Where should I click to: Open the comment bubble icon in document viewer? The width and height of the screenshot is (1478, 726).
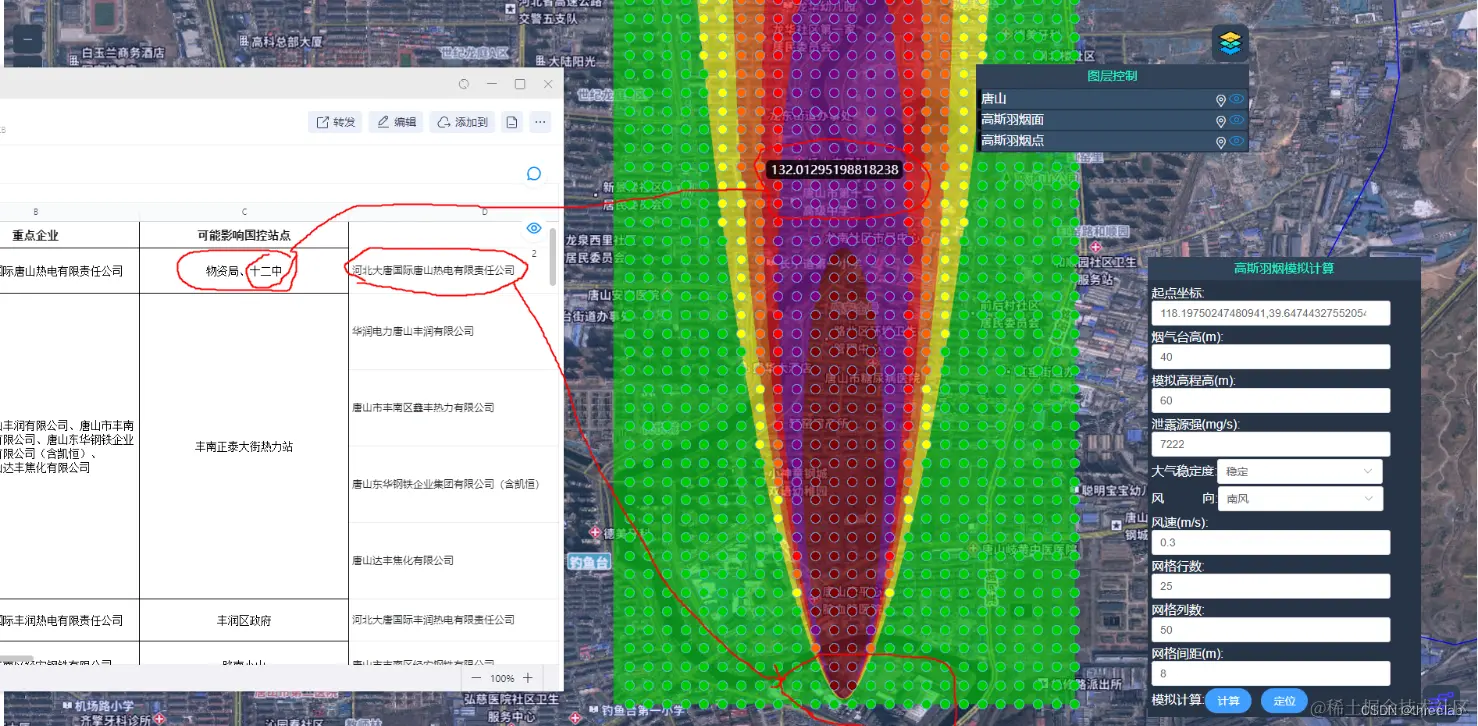pyautogui.click(x=534, y=174)
